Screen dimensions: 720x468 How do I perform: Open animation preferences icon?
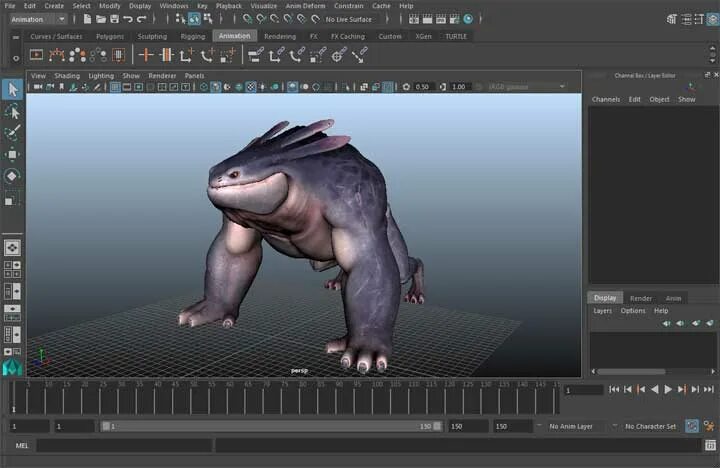pos(709,426)
